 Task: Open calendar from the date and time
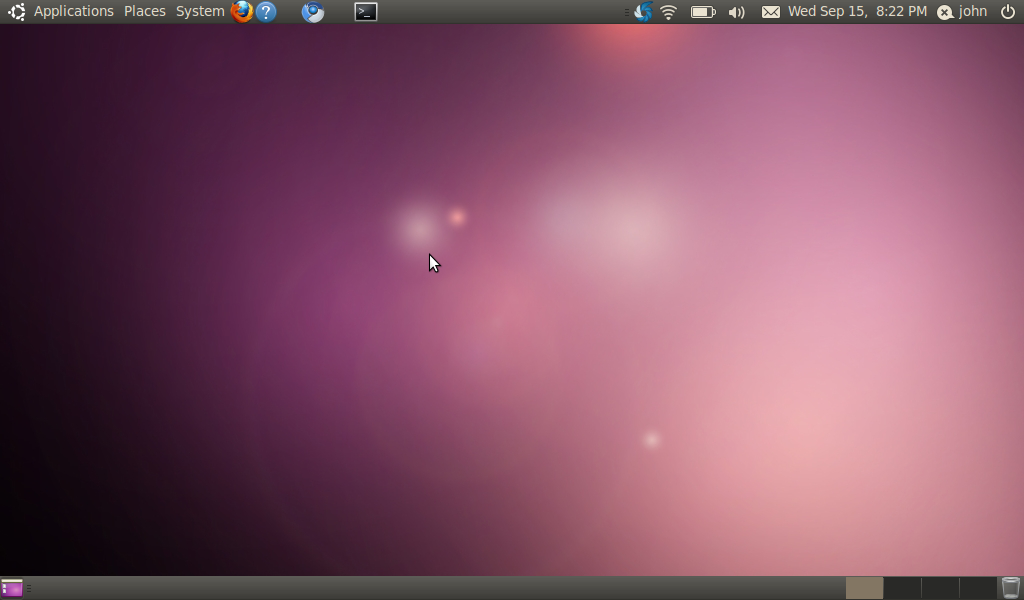point(857,12)
